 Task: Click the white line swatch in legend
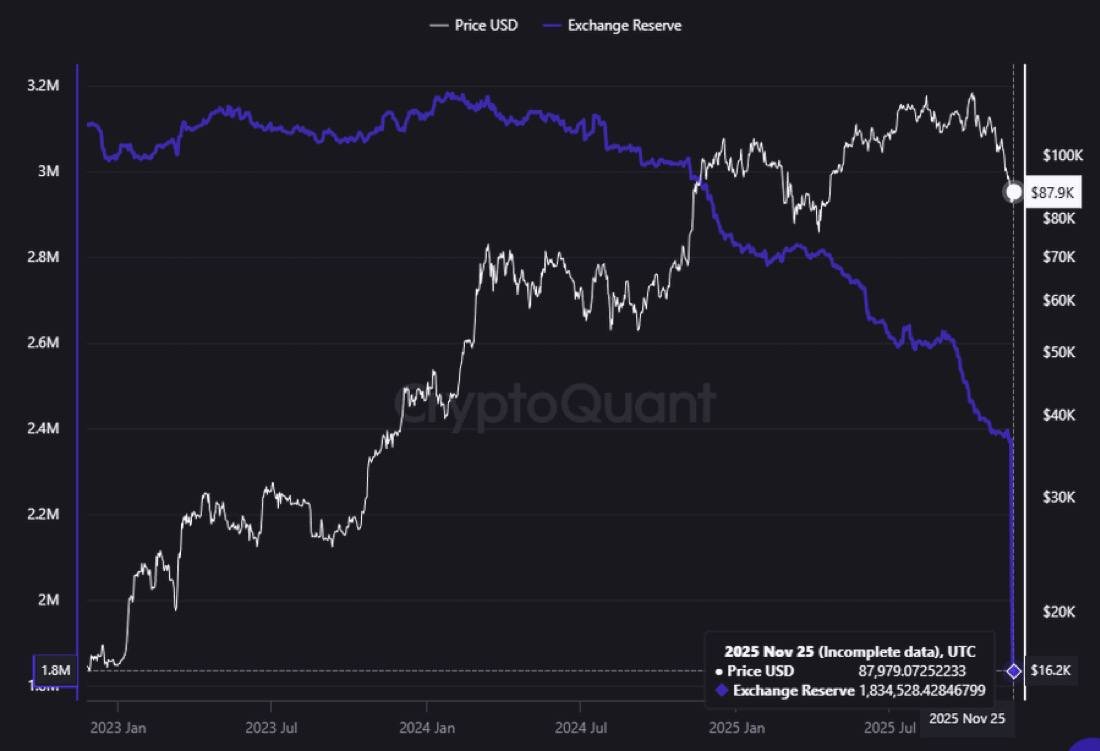pyautogui.click(x=438, y=25)
